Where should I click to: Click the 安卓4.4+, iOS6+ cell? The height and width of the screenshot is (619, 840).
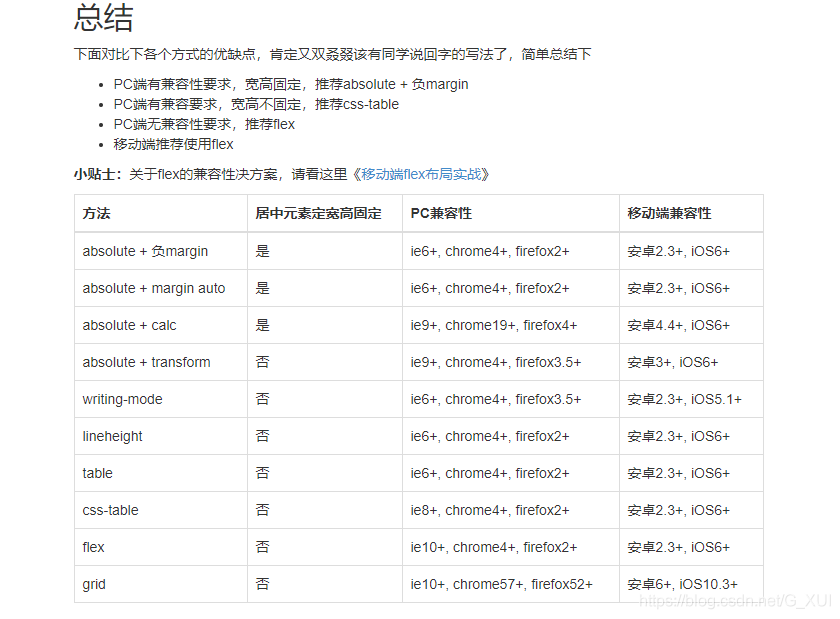679,325
